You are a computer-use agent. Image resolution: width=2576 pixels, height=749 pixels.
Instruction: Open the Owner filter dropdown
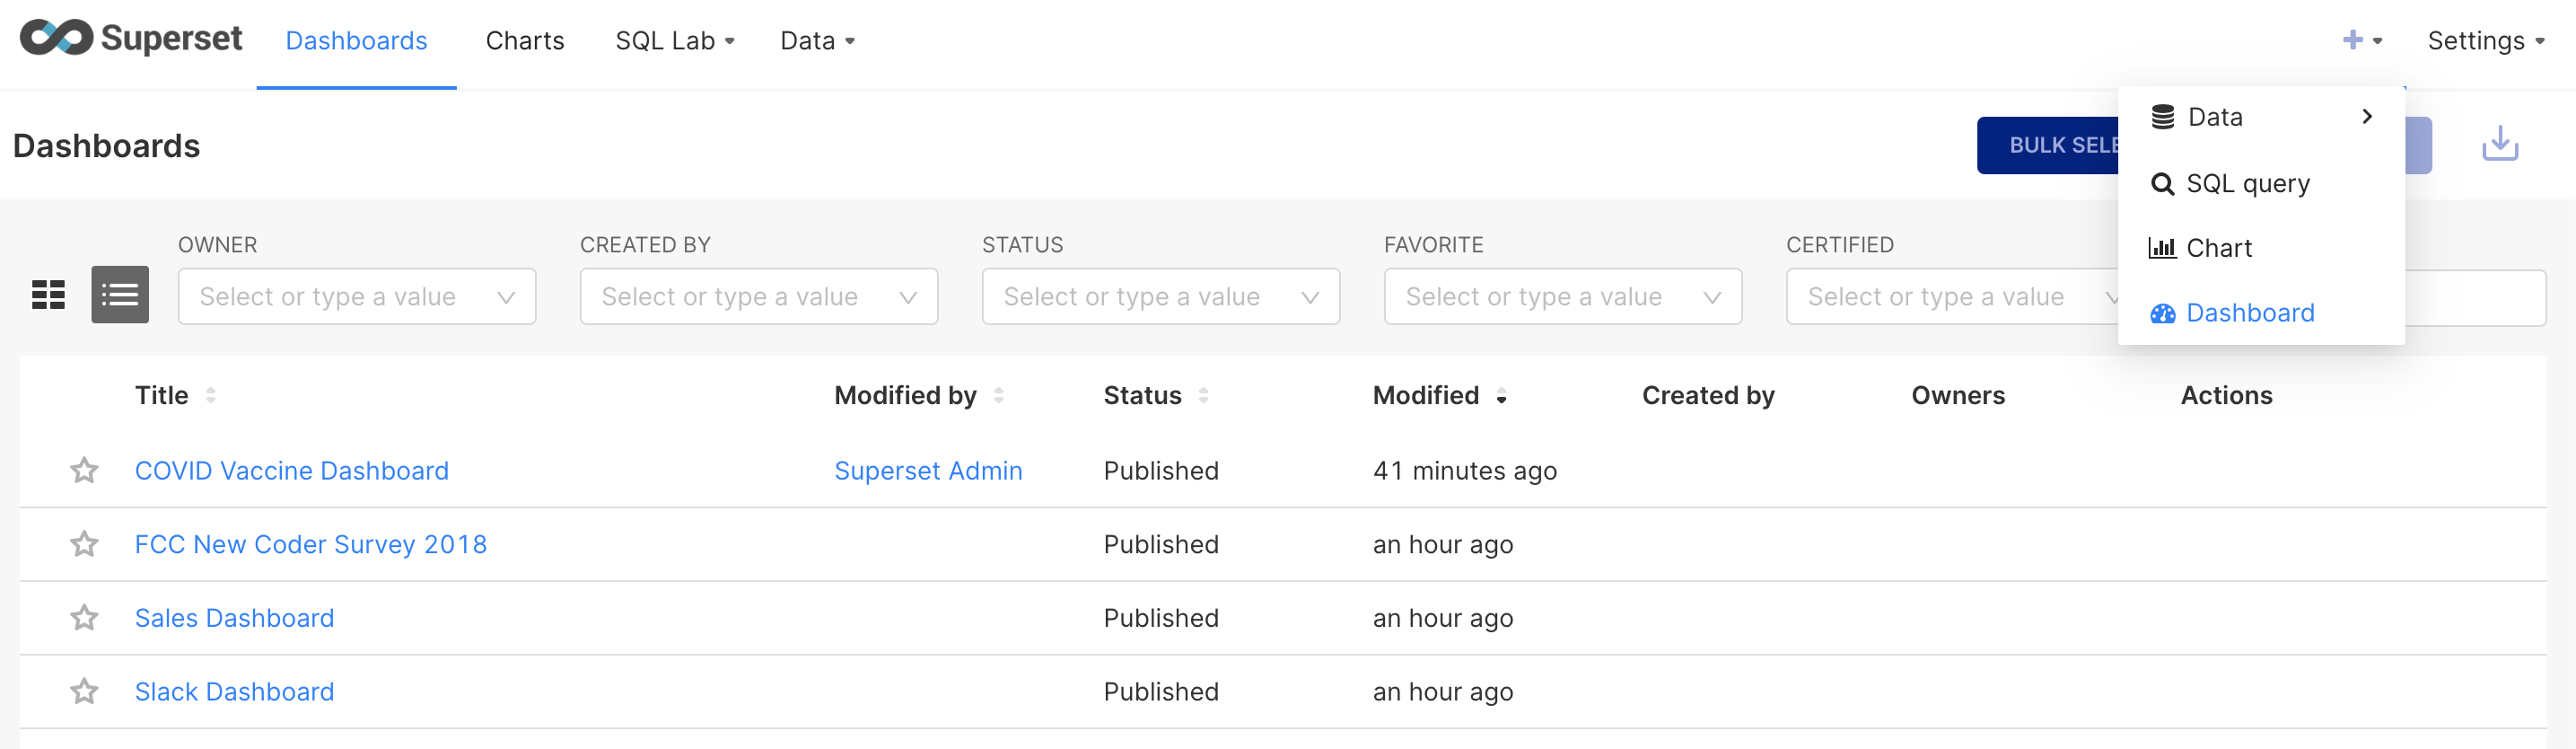[x=357, y=297]
